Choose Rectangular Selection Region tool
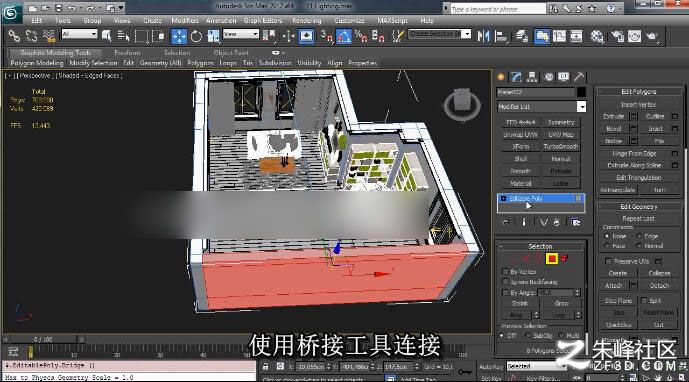Viewport: 689px width, 382px height. tap(141, 36)
